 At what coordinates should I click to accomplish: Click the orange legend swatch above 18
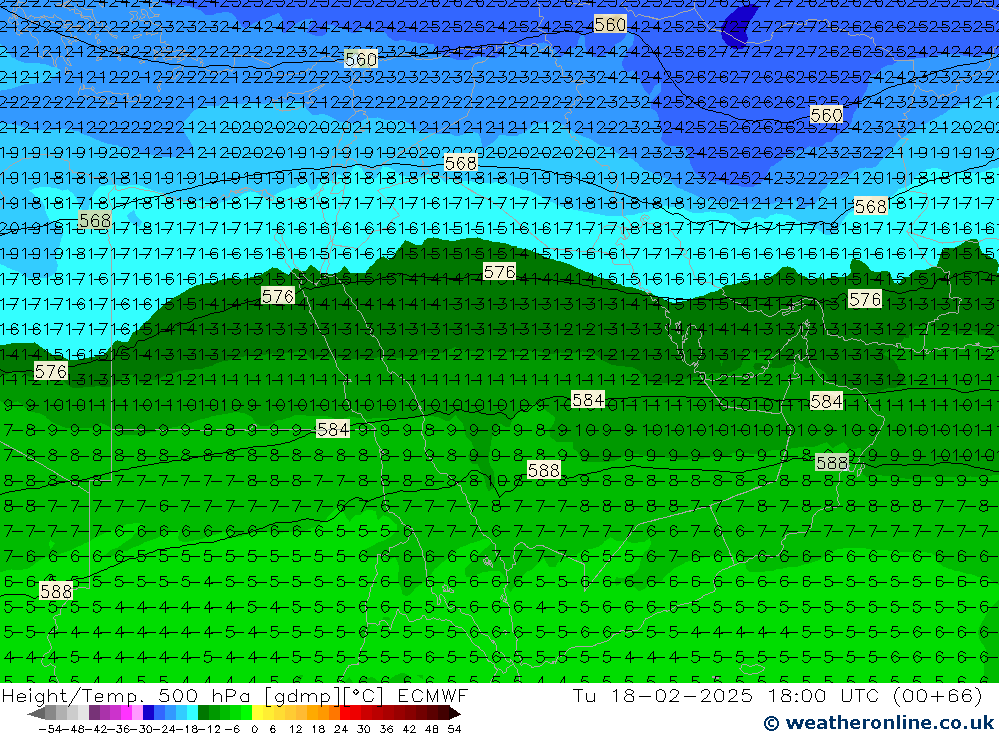point(323,712)
